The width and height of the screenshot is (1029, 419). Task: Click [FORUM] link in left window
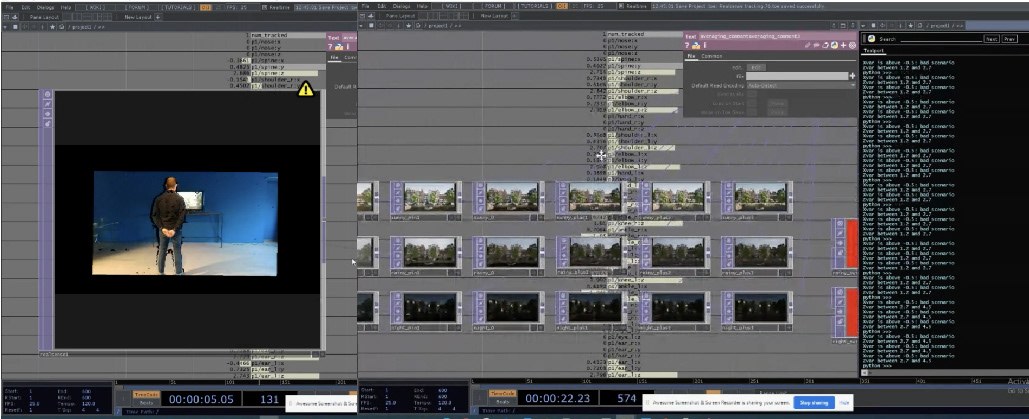(x=136, y=7)
